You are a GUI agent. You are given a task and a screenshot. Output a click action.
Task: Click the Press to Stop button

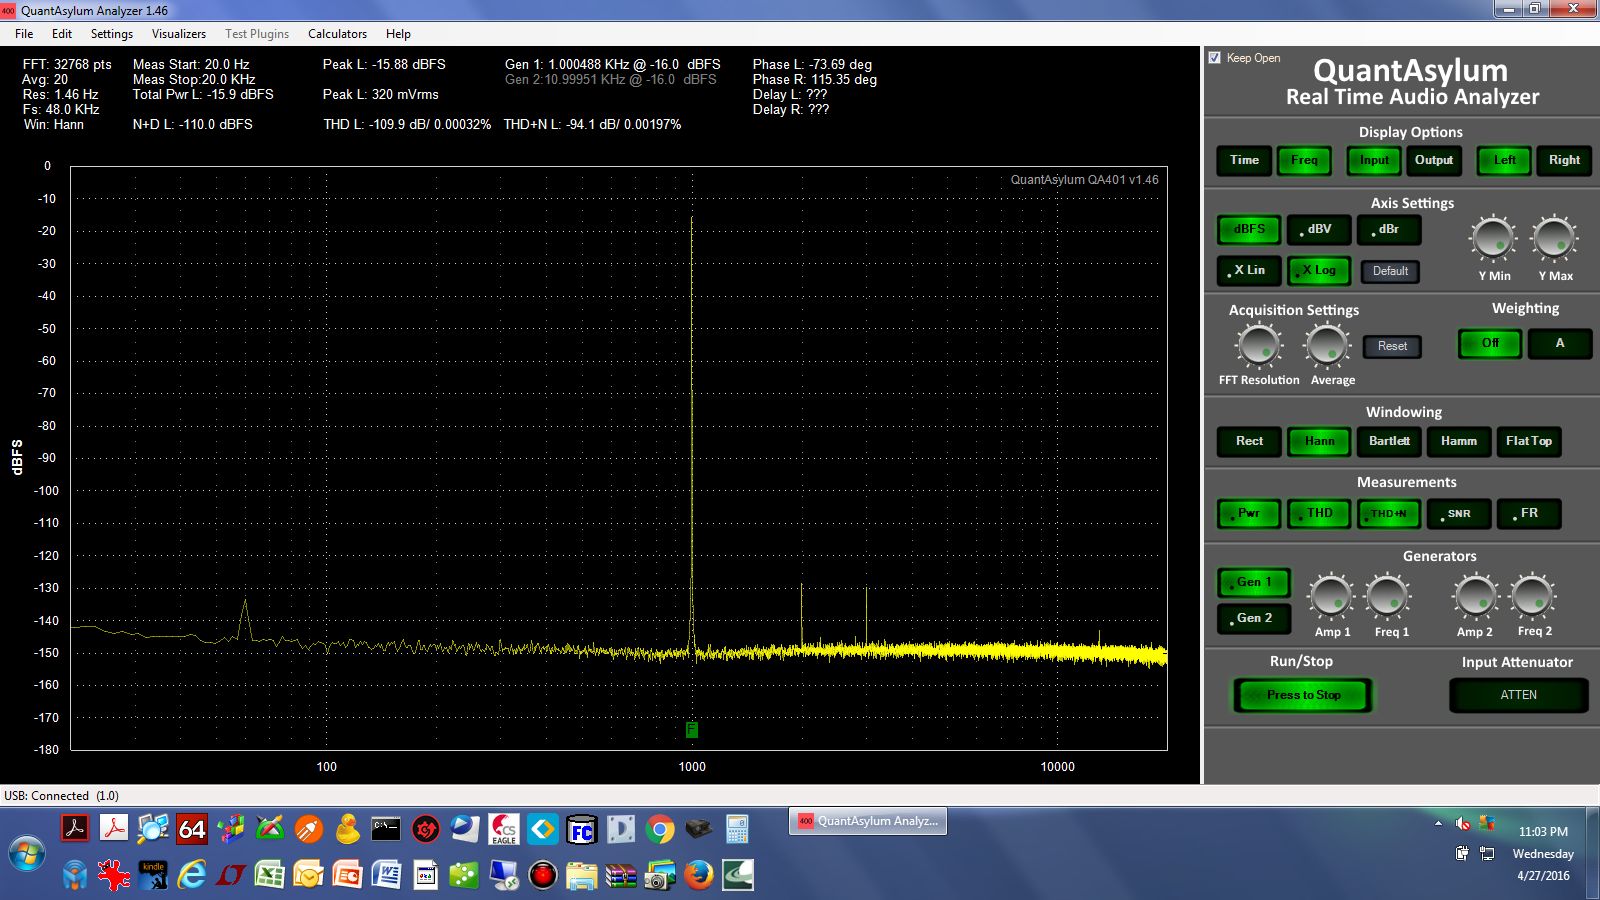pyautogui.click(x=1303, y=695)
